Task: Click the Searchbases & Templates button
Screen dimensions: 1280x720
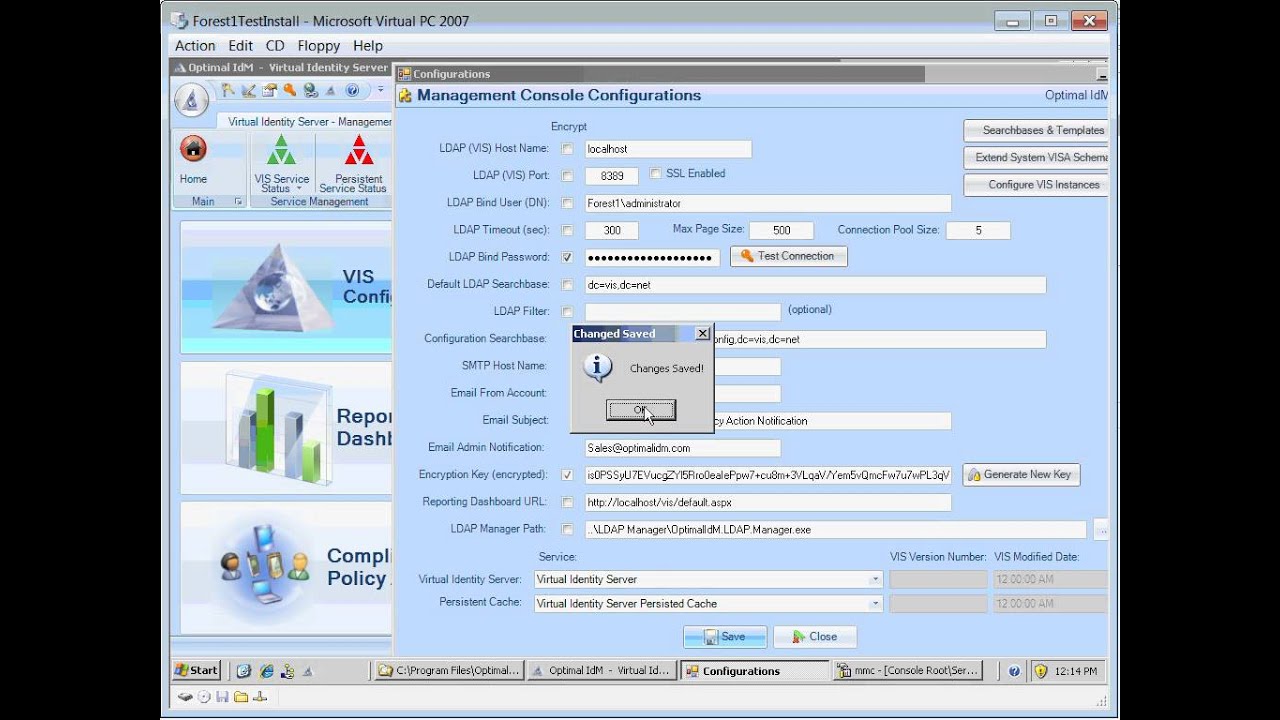Action: pyautogui.click(x=1036, y=130)
